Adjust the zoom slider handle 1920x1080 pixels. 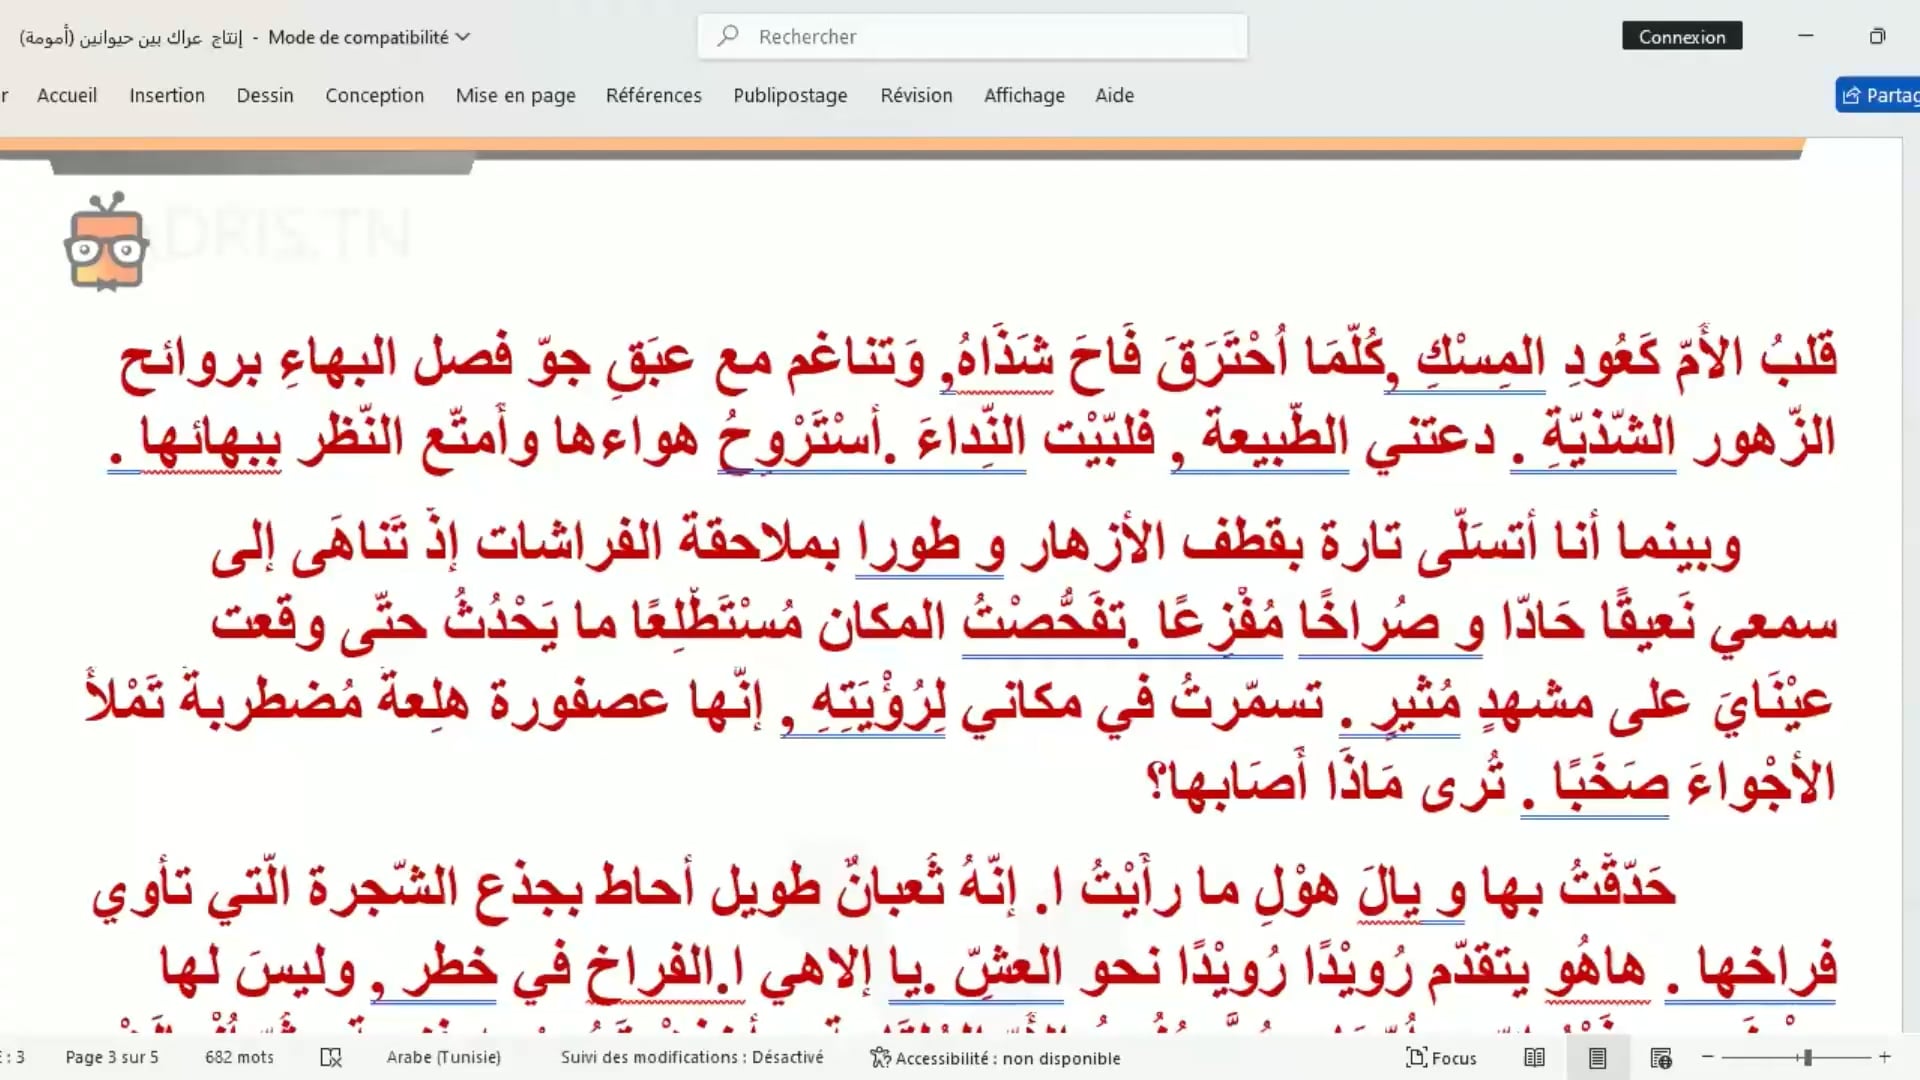[x=1807, y=1057]
